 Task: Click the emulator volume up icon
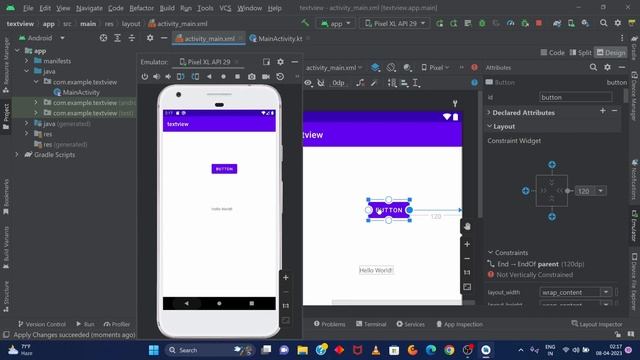[x=157, y=77]
